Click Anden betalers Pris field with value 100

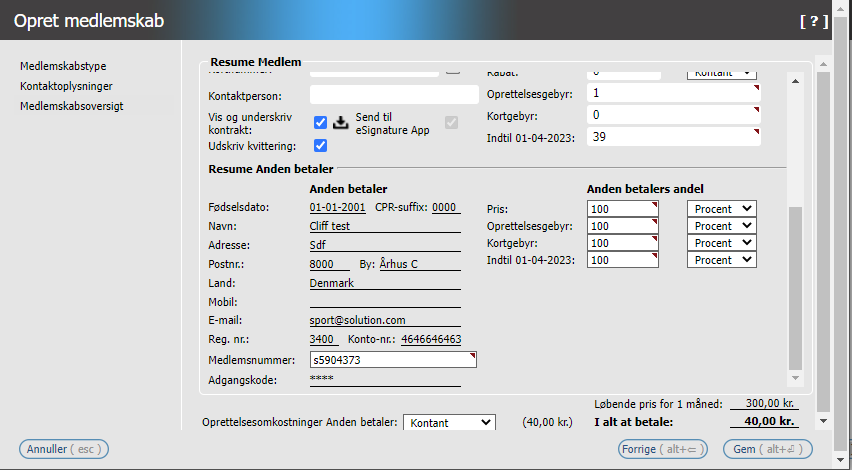coord(623,209)
